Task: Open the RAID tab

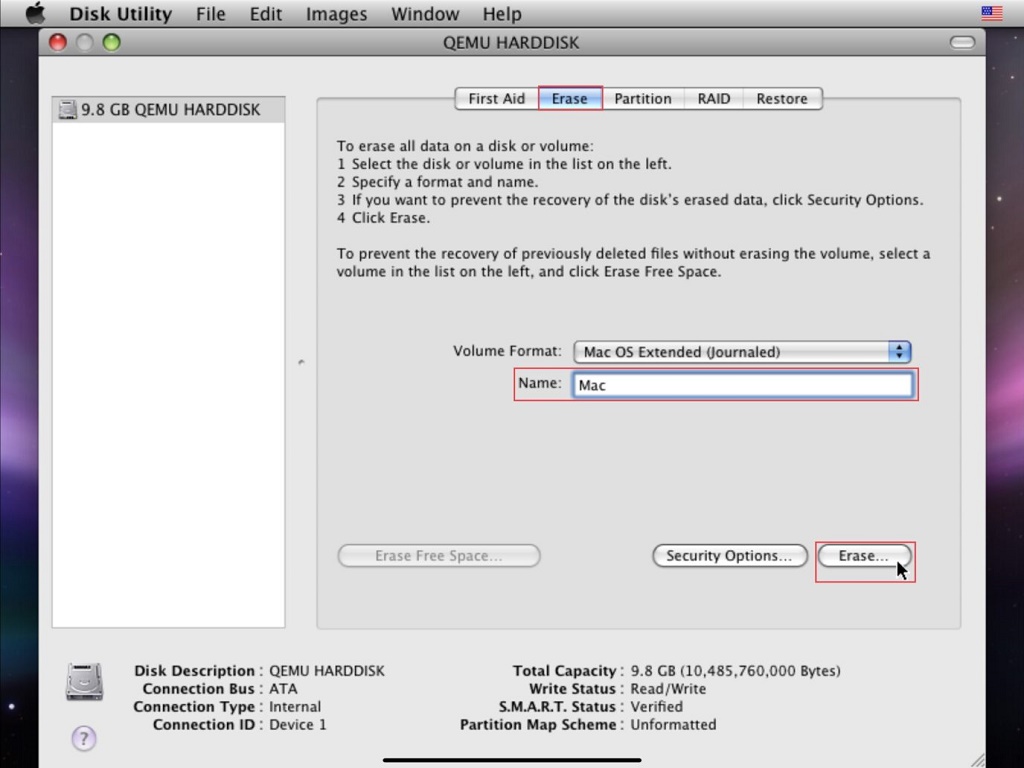Action: tap(714, 99)
